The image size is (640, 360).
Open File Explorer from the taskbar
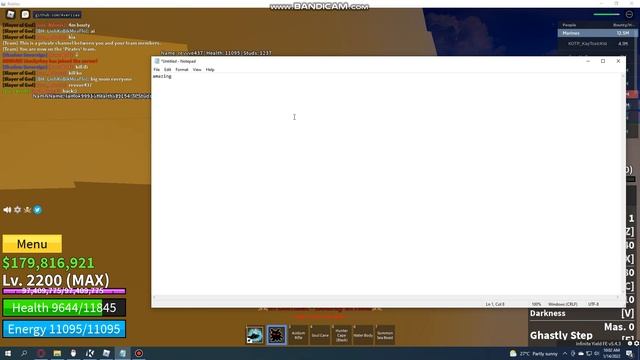tap(57, 353)
